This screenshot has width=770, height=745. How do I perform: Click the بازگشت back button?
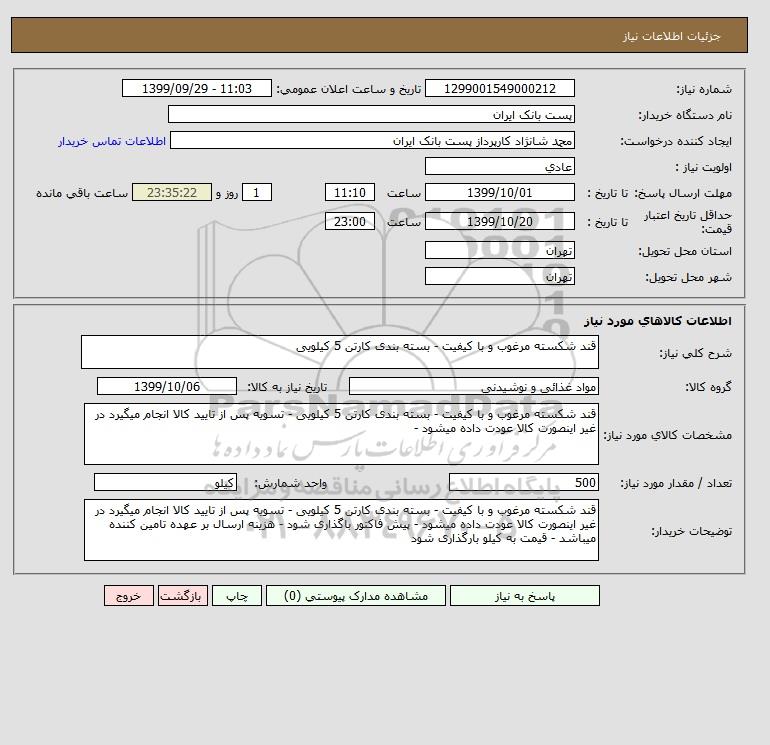183,596
